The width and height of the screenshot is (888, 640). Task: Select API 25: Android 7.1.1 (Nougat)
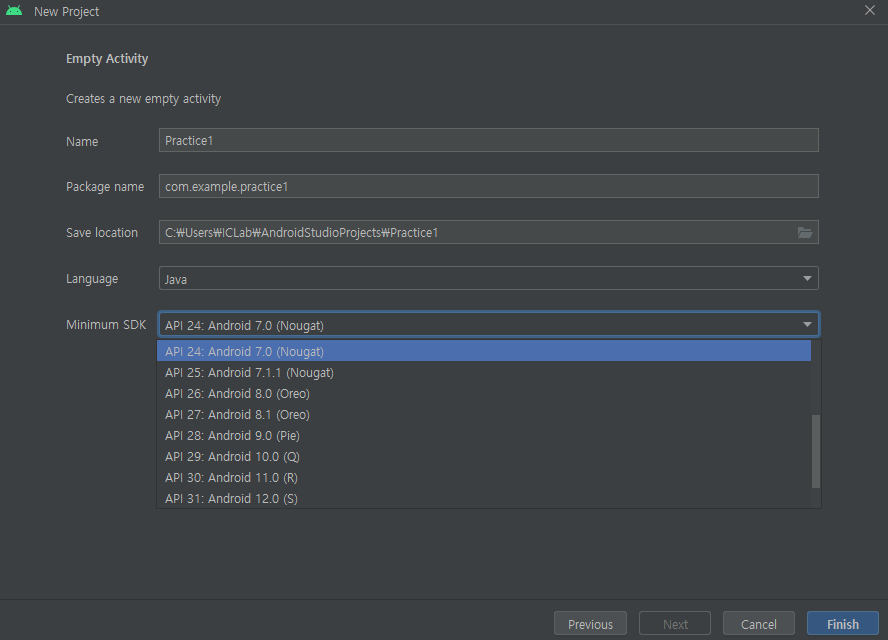point(484,372)
